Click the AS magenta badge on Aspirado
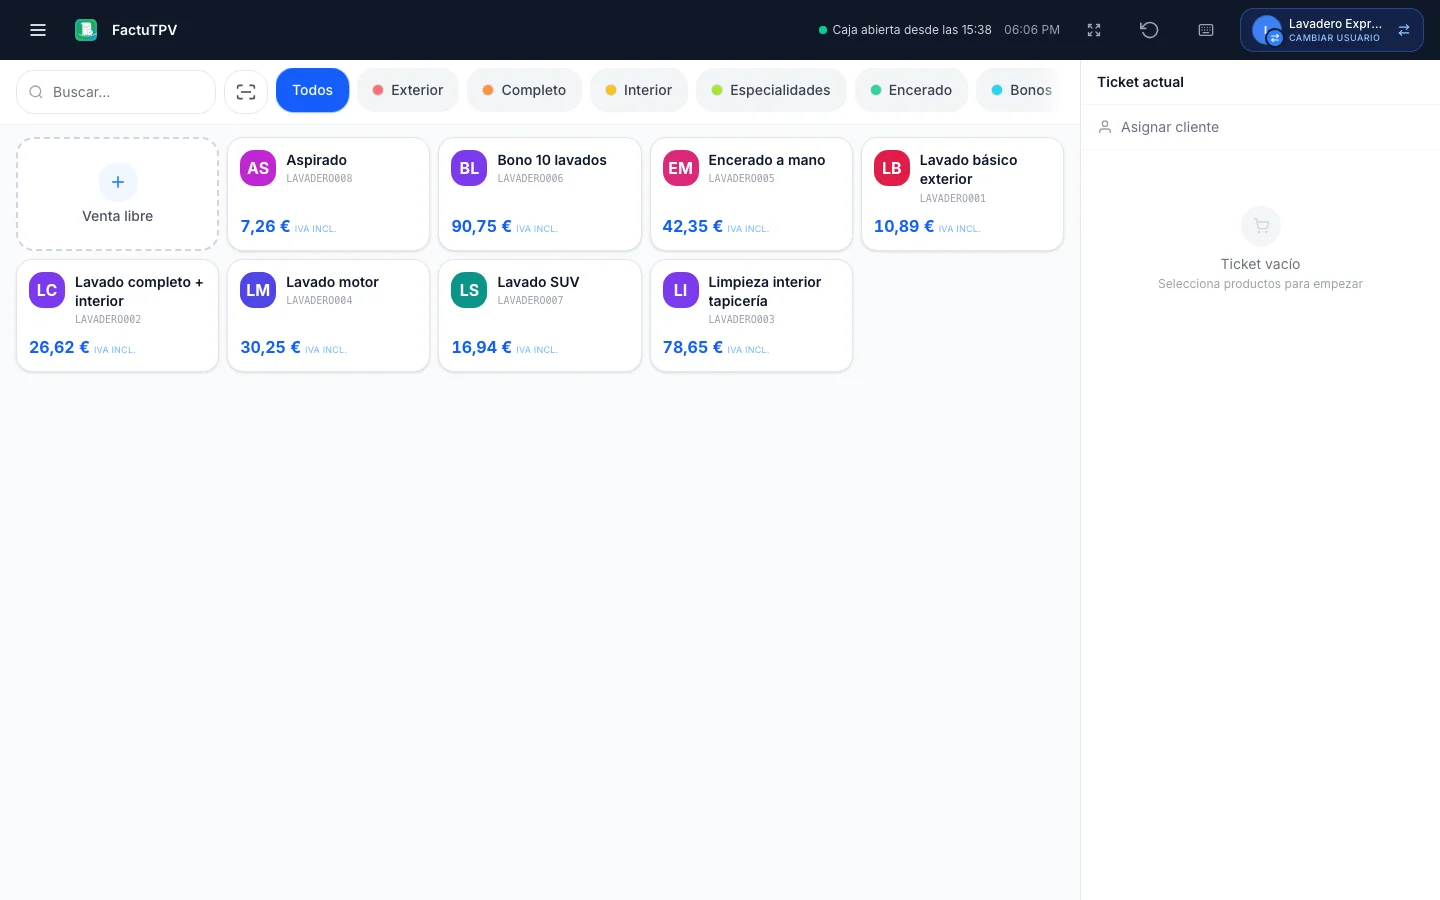The height and width of the screenshot is (900, 1440). coord(258,168)
